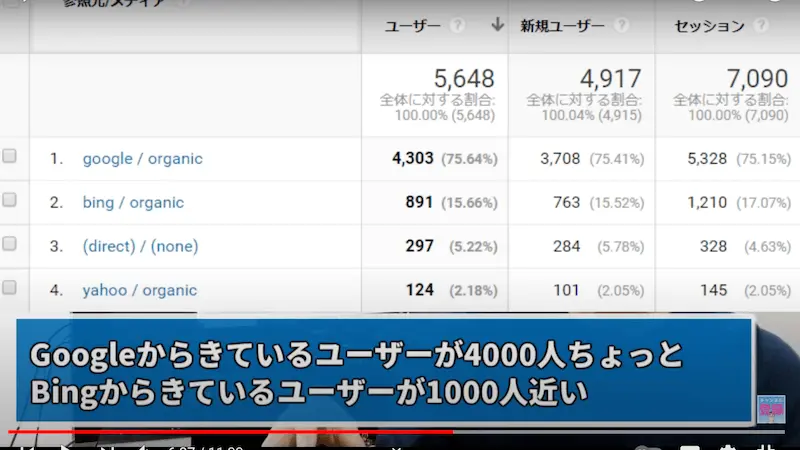Click the 4,303 users value for google
The image size is (800, 450).
pyautogui.click(x=412, y=158)
